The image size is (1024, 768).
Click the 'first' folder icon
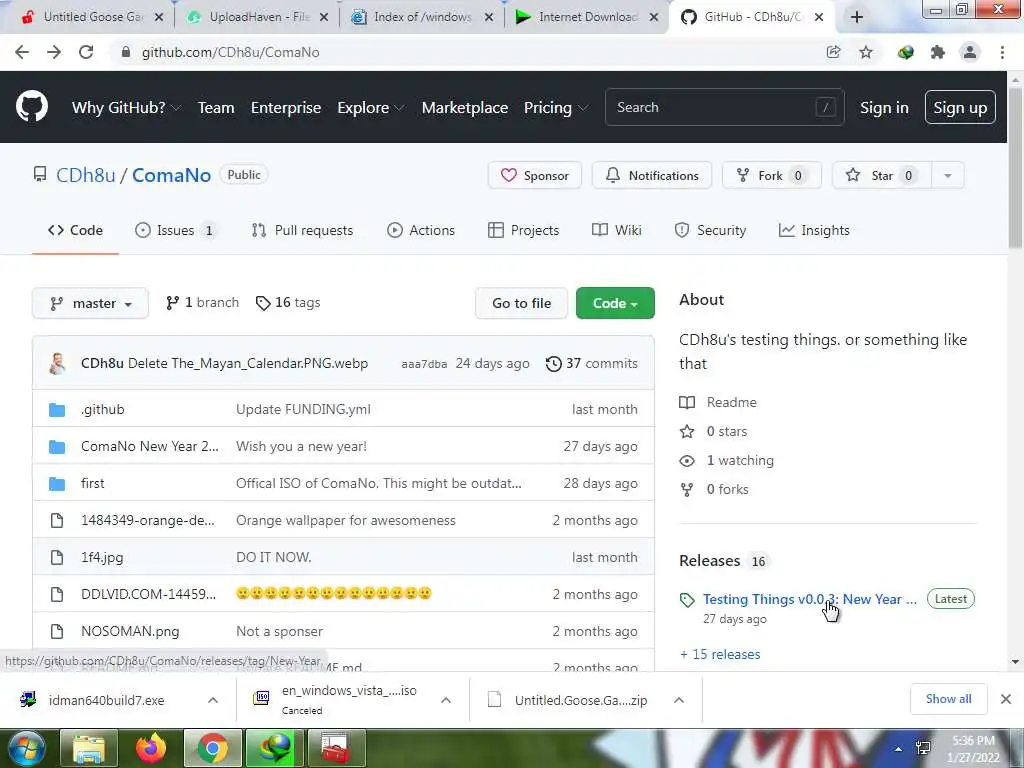tap(57, 483)
